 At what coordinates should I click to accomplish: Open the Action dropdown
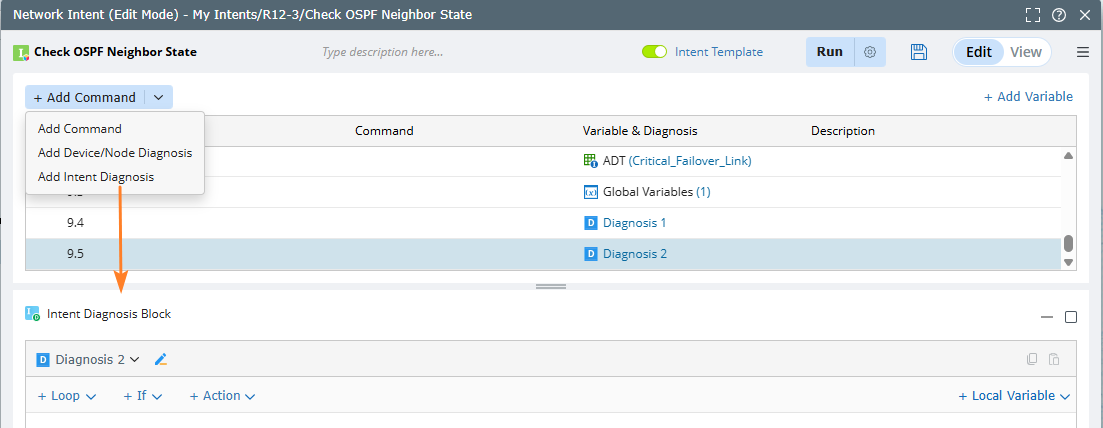tap(222, 396)
